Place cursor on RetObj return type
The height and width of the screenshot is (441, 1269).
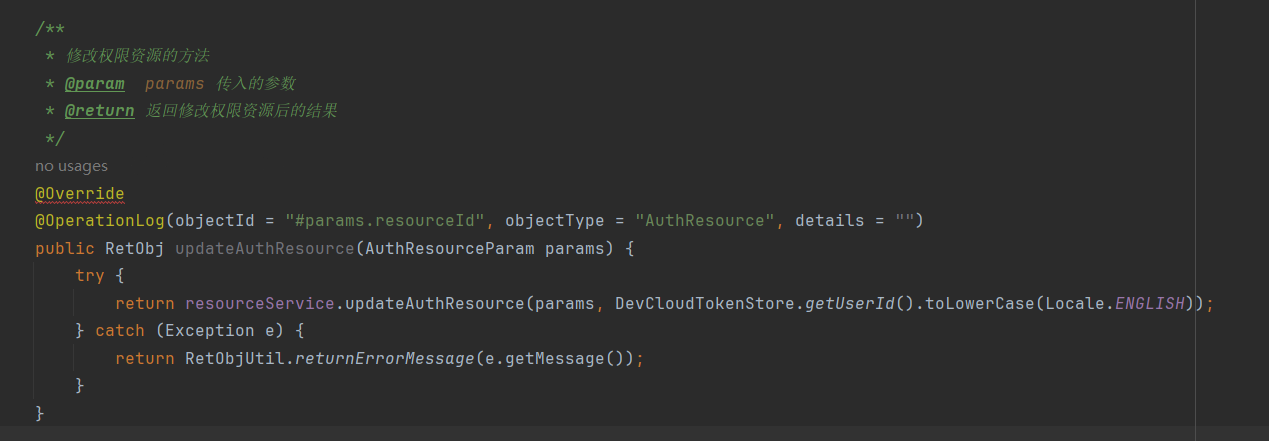pyautogui.click(x=134, y=248)
